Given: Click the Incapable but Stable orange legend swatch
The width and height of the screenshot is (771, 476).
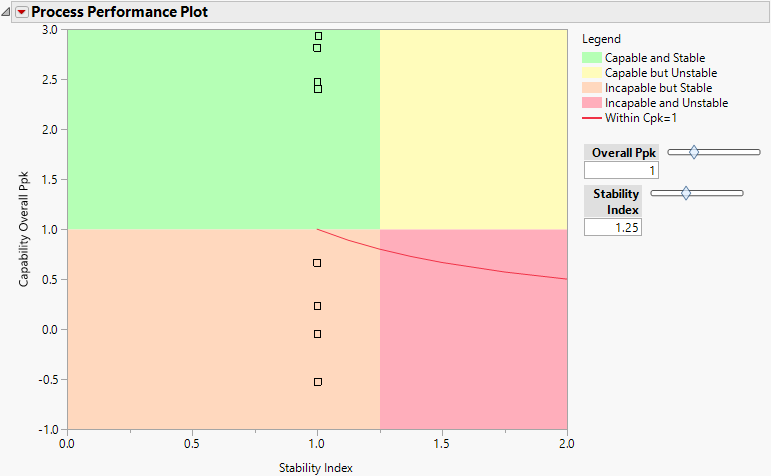Looking at the screenshot, I should (x=591, y=88).
